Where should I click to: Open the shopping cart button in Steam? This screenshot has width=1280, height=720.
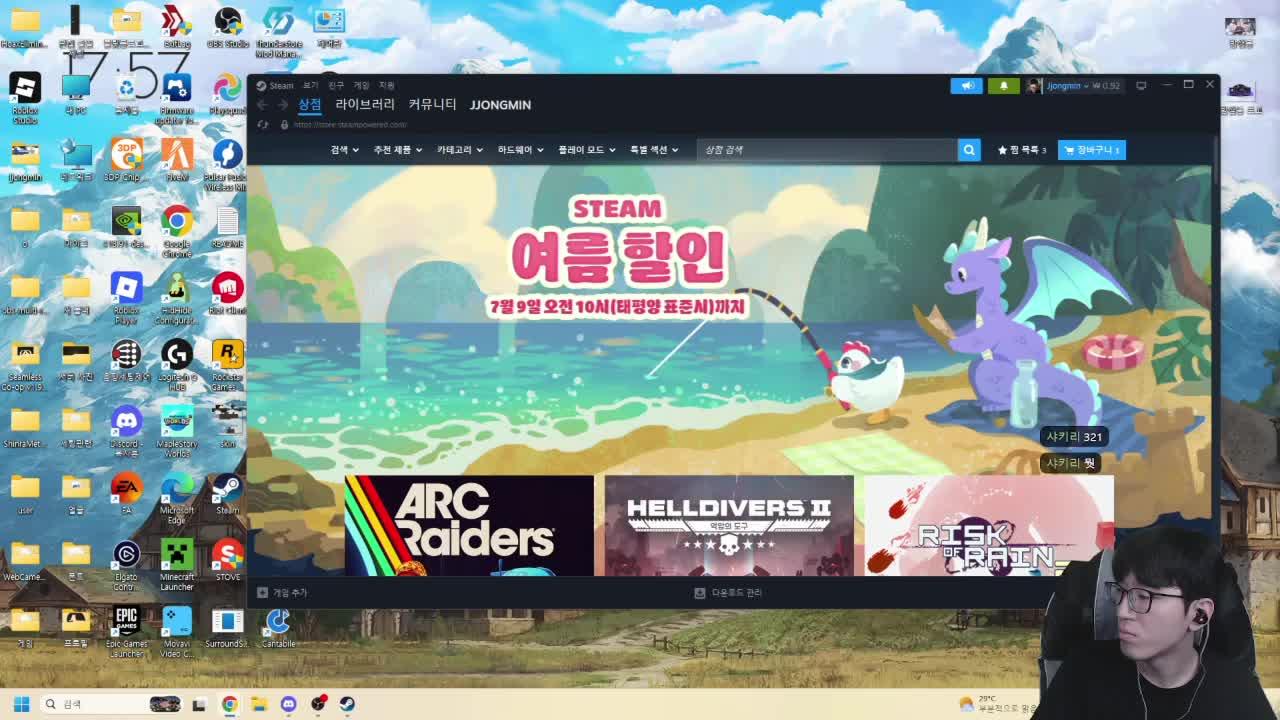tap(1092, 149)
